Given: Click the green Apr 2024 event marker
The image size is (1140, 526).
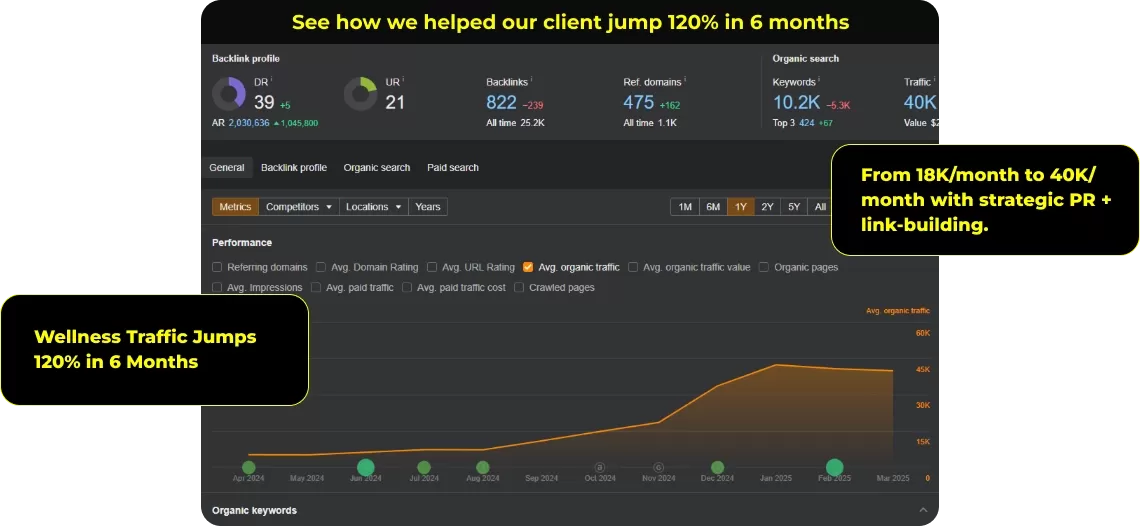Looking at the screenshot, I should pos(249,467).
